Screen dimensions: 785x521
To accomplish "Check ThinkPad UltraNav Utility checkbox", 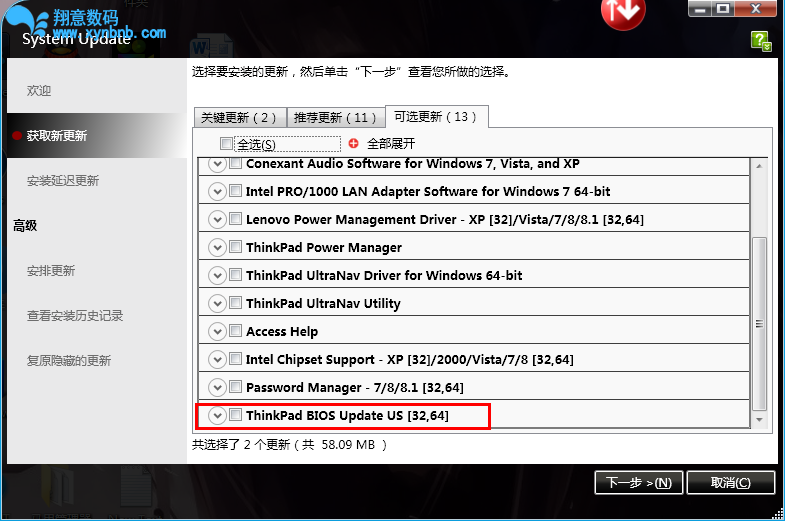I will point(235,303).
